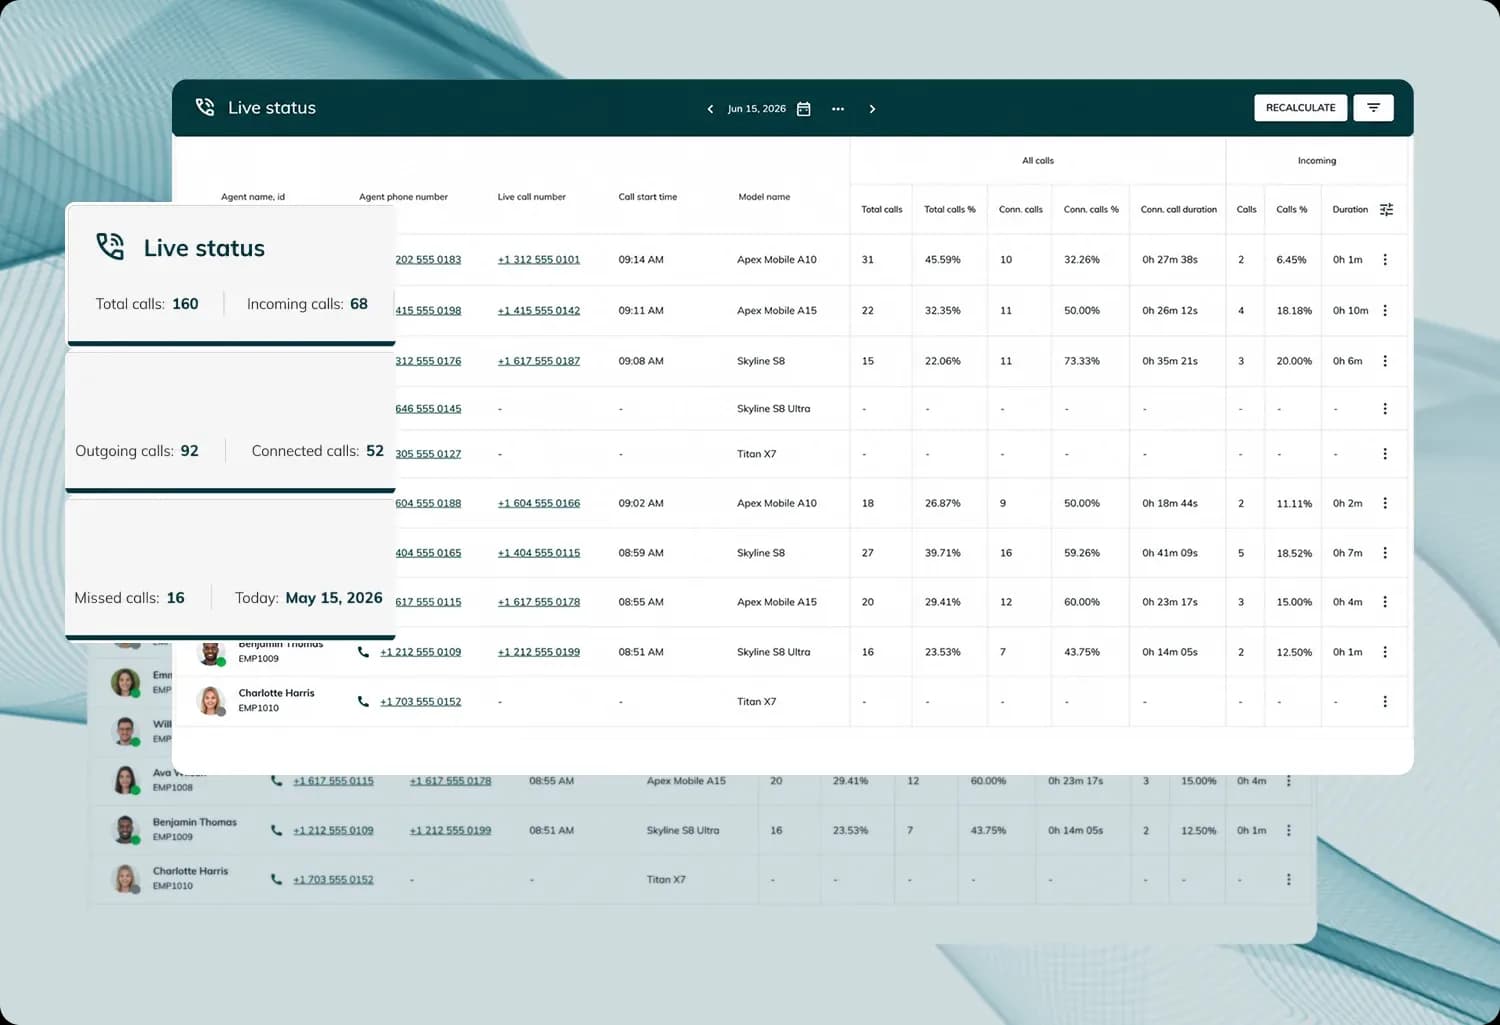Viewport: 1500px width, 1025px height.
Task: Click the Jun 15, 2026 date label
Action: click(x=757, y=109)
